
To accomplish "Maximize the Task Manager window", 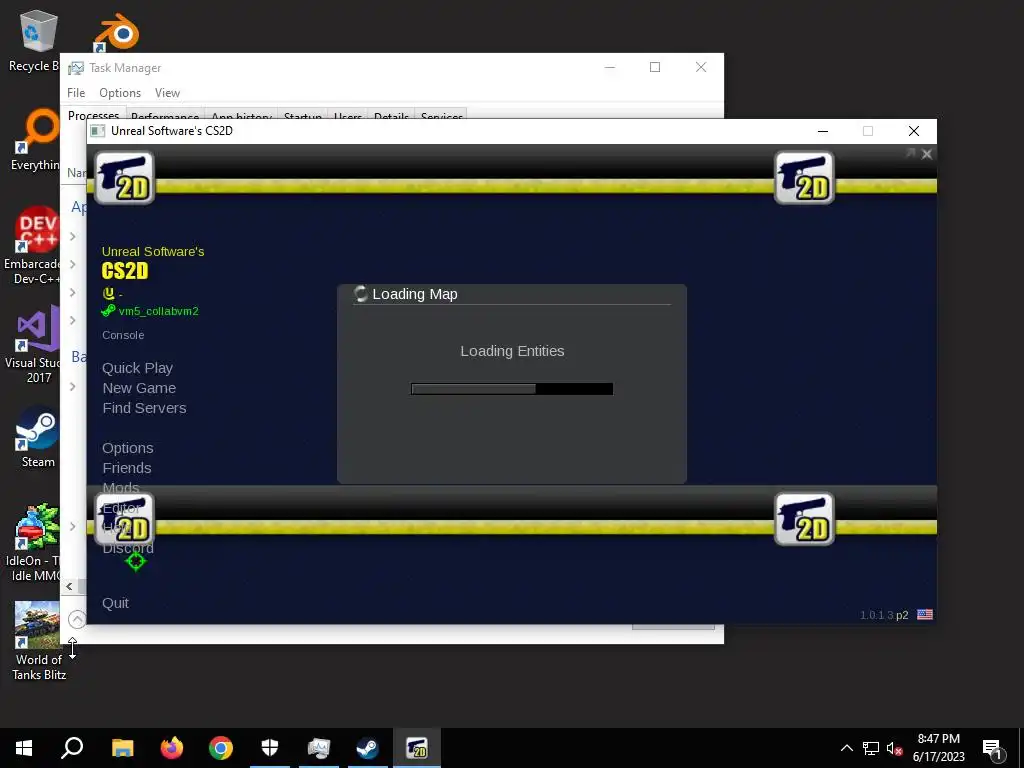I will (x=655, y=67).
